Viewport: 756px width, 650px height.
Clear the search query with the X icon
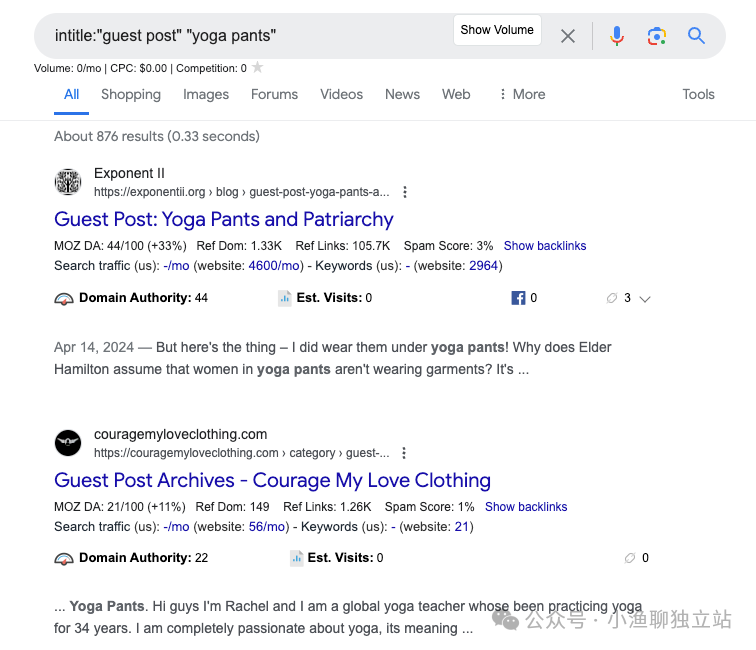tap(568, 36)
